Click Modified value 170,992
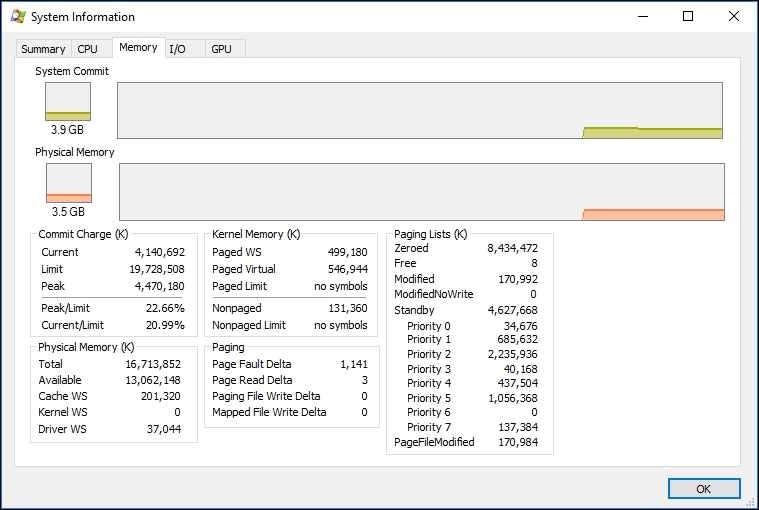Viewport: 759px width, 510px height. 518,279
